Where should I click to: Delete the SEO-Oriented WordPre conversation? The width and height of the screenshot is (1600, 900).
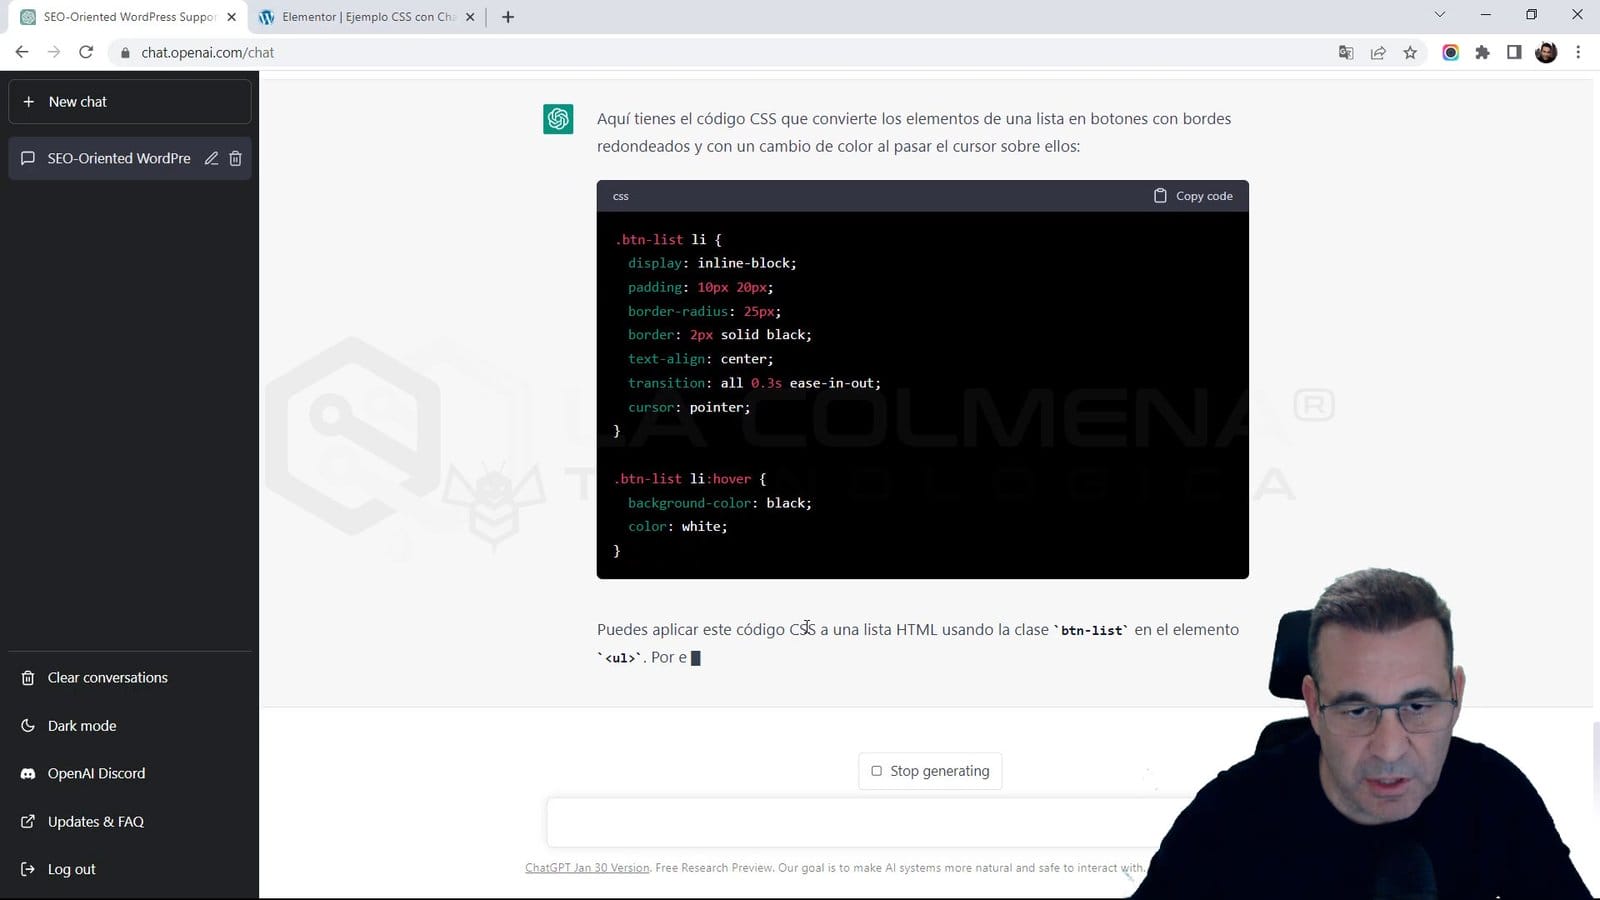[x=235, y=158]
